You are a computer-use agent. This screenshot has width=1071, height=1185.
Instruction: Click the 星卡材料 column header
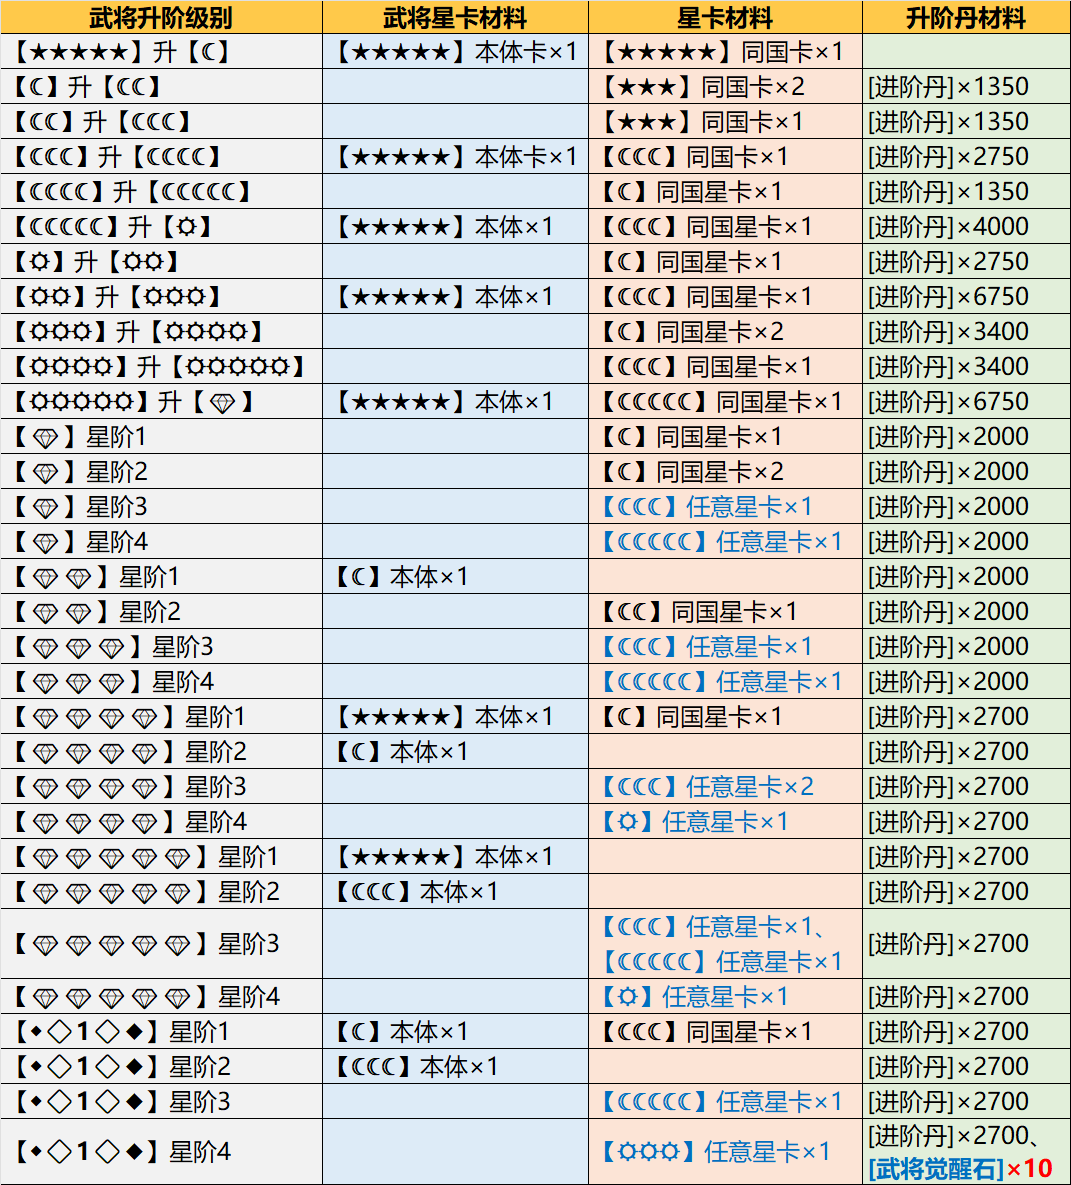pos(725,17)
